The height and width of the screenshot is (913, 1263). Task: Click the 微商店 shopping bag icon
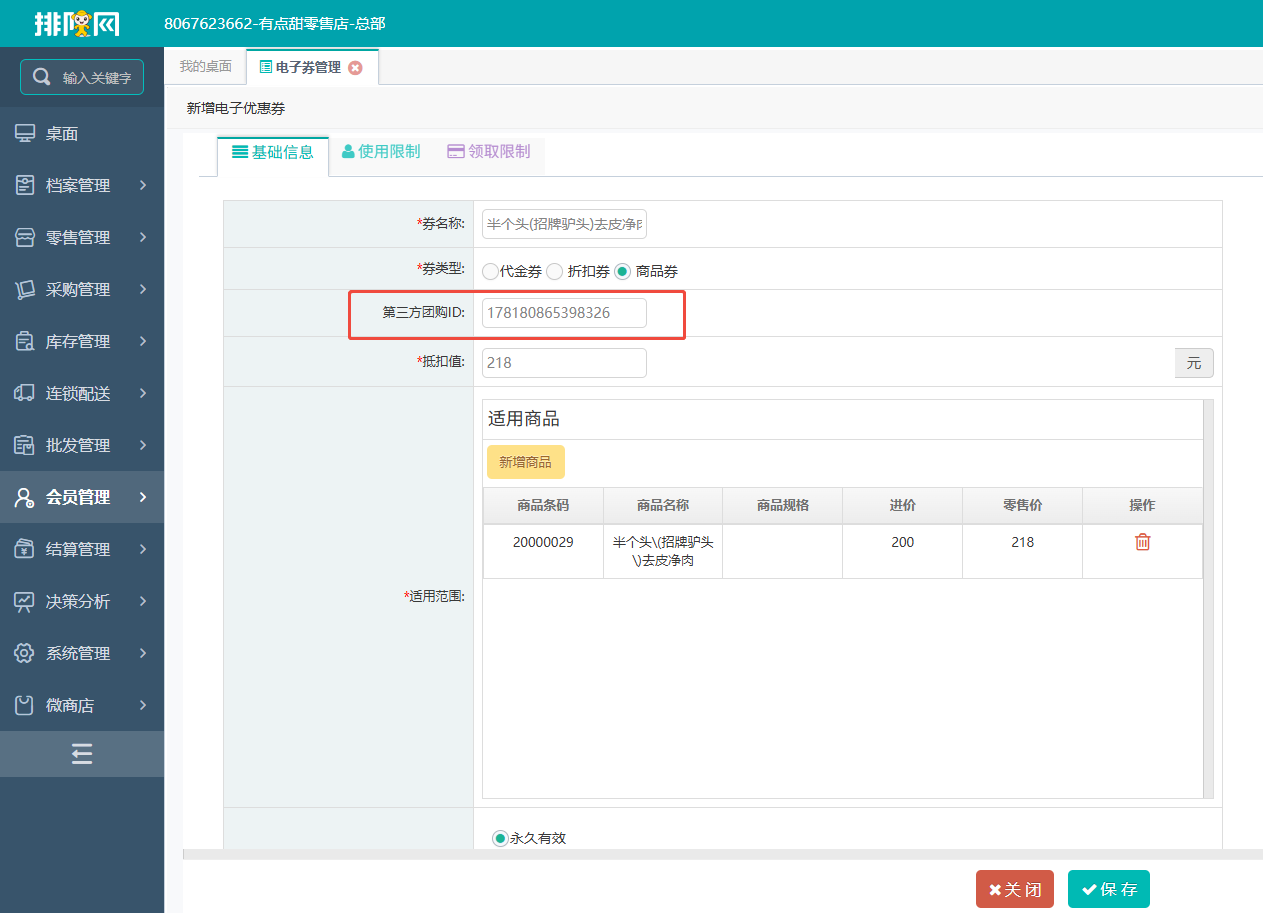[x=25, y=705]
